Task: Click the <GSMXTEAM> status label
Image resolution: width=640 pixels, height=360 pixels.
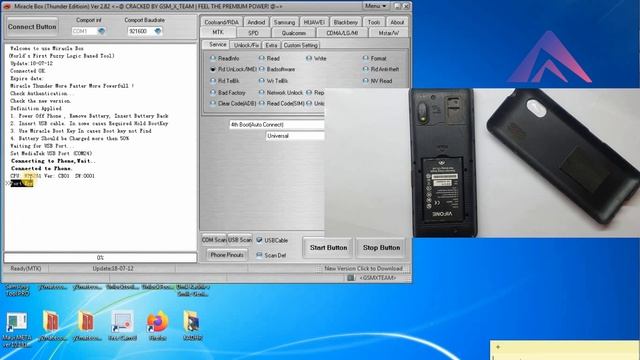Action: tap(378, 278)
